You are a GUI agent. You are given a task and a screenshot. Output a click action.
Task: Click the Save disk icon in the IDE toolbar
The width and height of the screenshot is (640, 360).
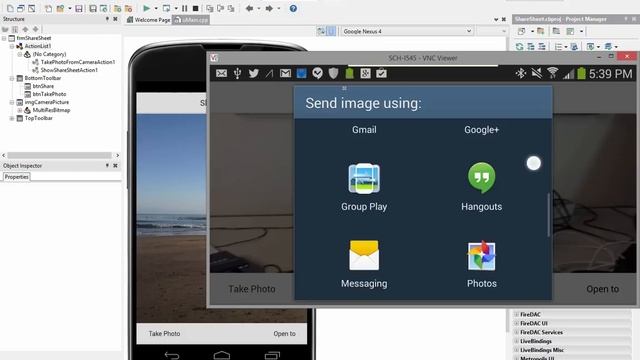79,9
